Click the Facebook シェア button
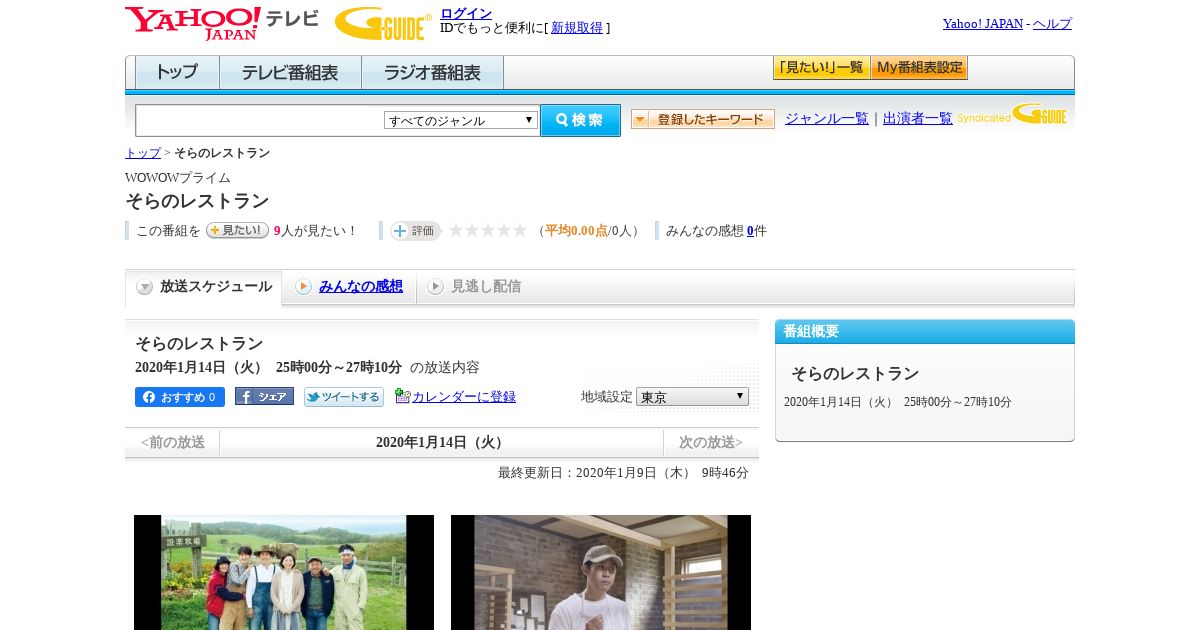 [x=264, y=397]
